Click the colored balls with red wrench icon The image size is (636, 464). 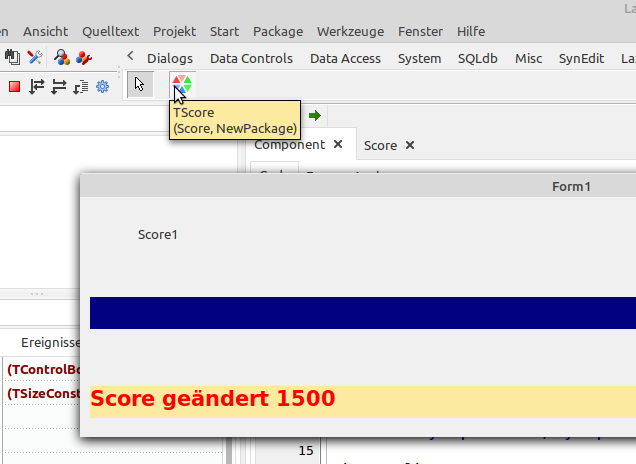[x=84, y=58]
